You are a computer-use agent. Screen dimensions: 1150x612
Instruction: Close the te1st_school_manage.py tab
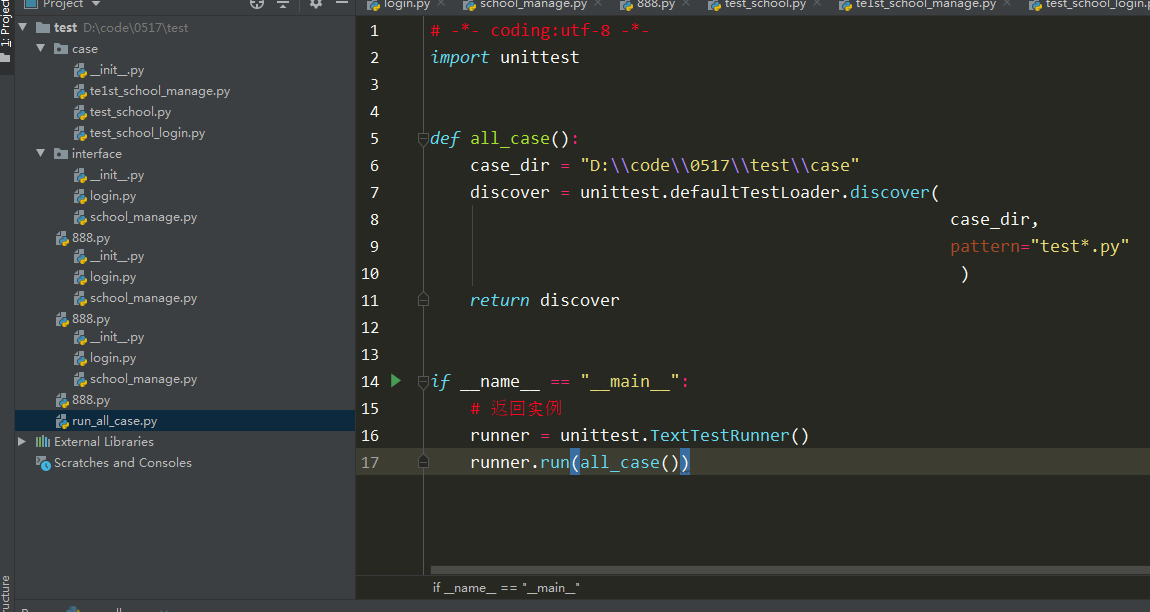1007,4
